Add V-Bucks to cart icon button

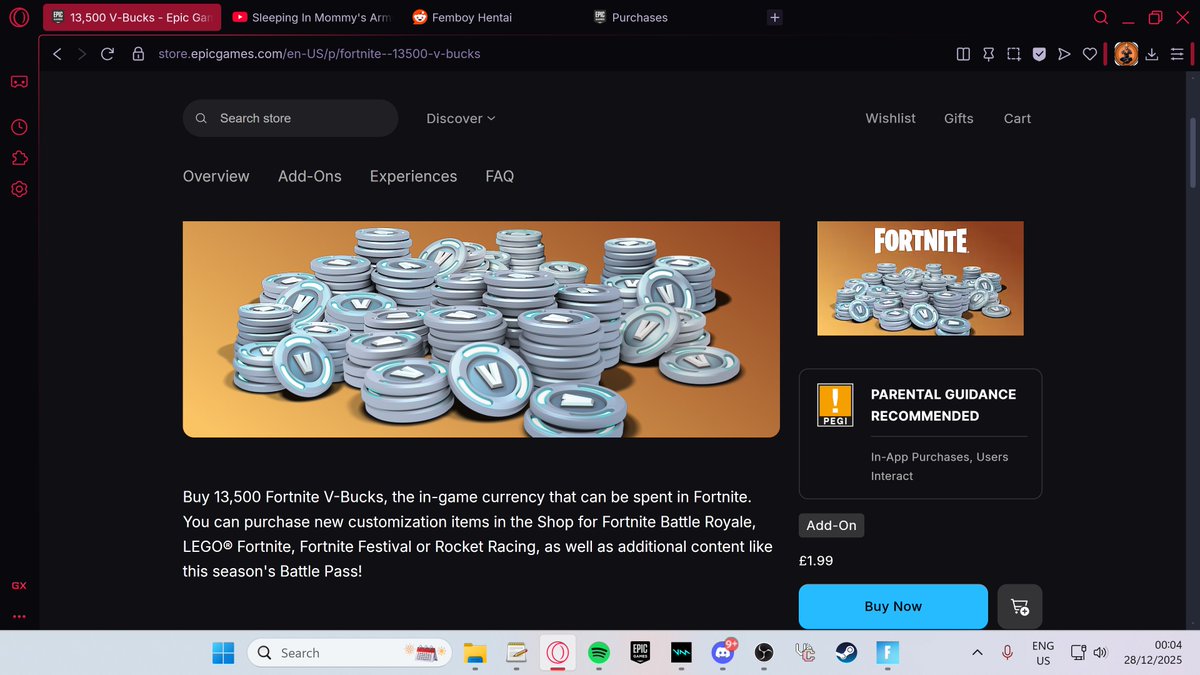tap(1020, 606)
